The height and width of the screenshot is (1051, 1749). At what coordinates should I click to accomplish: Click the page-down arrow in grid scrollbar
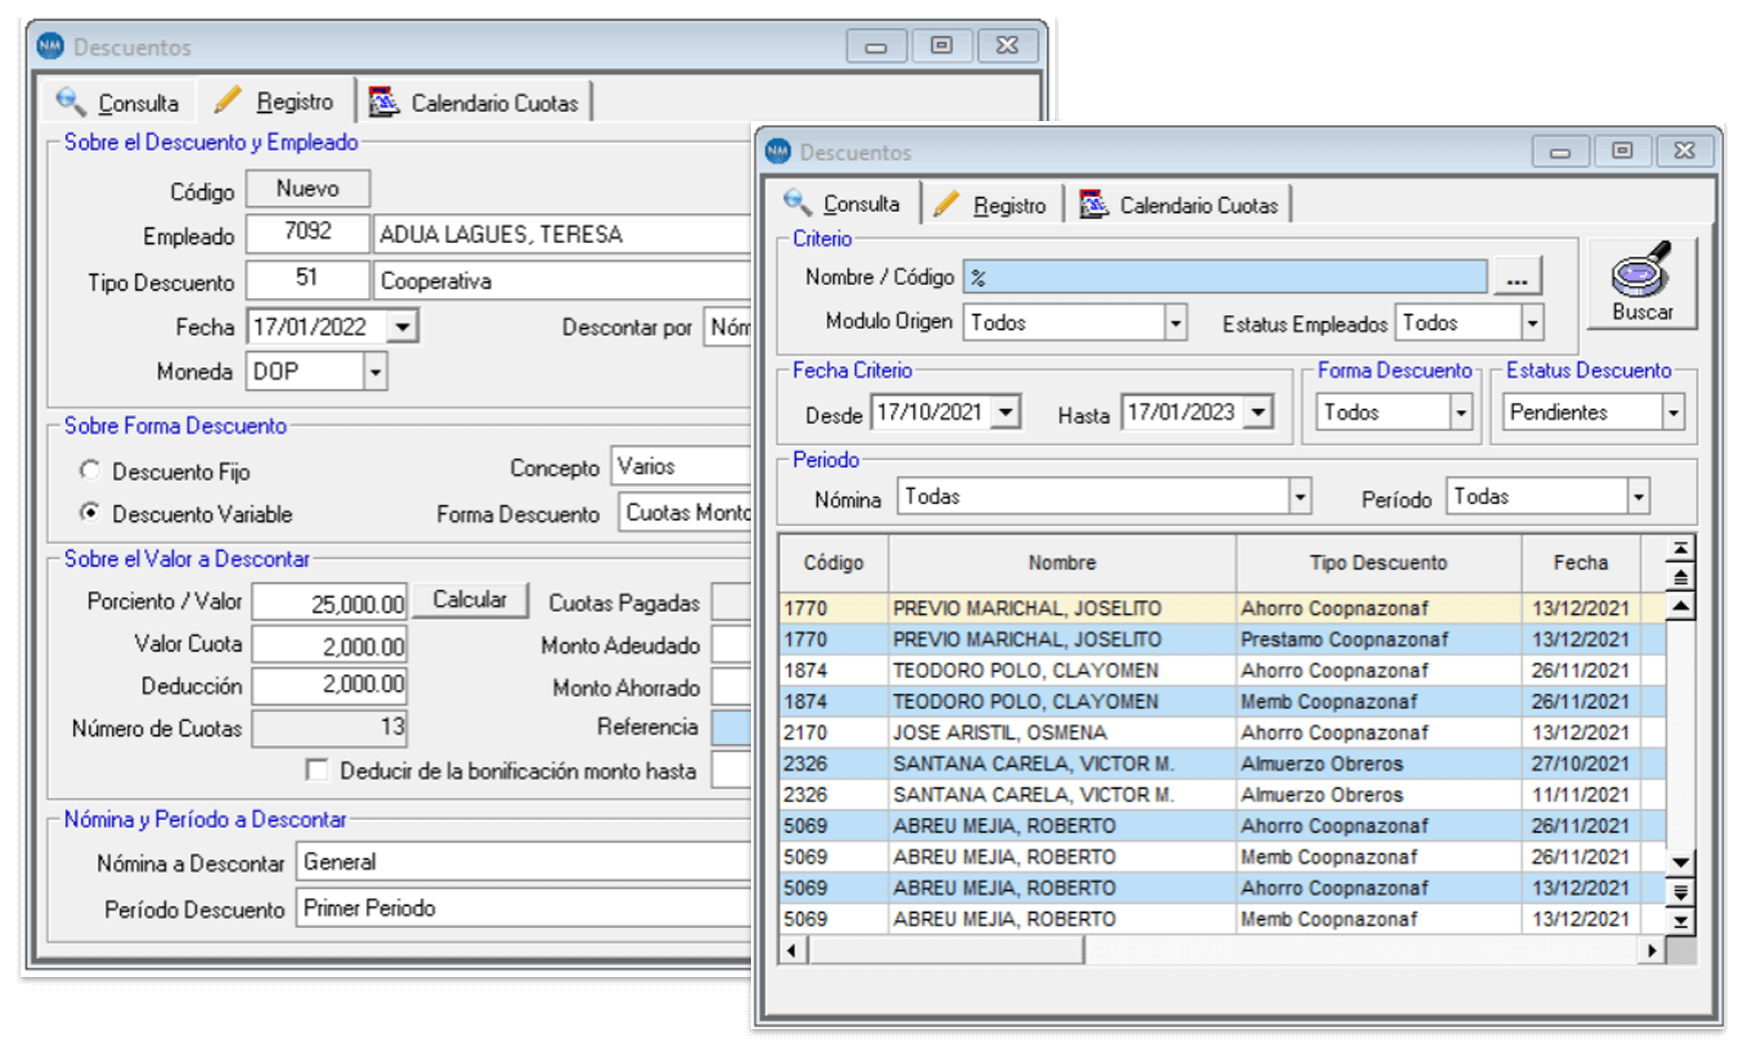click(x=1680, y=892)
